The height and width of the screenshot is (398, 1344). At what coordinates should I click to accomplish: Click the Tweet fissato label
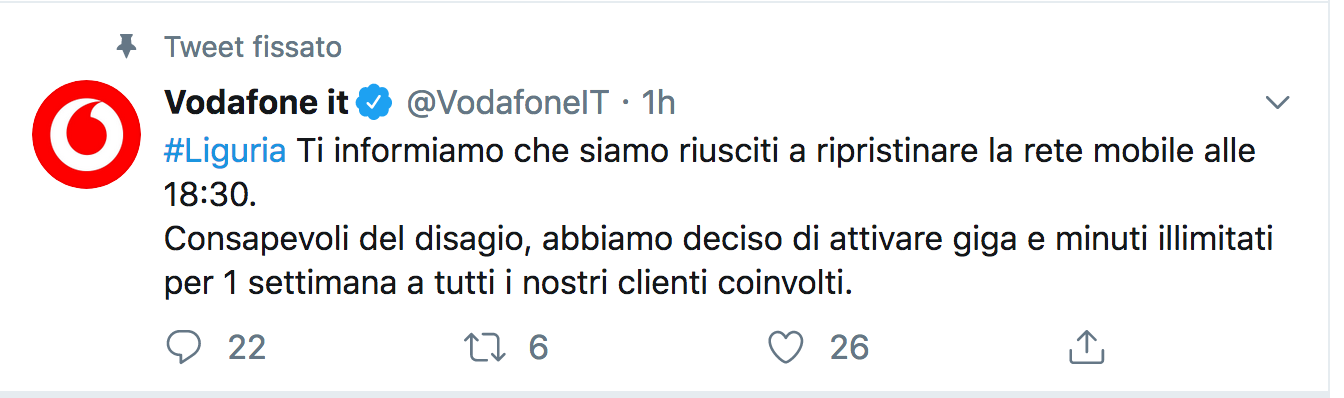click(253, 46)
